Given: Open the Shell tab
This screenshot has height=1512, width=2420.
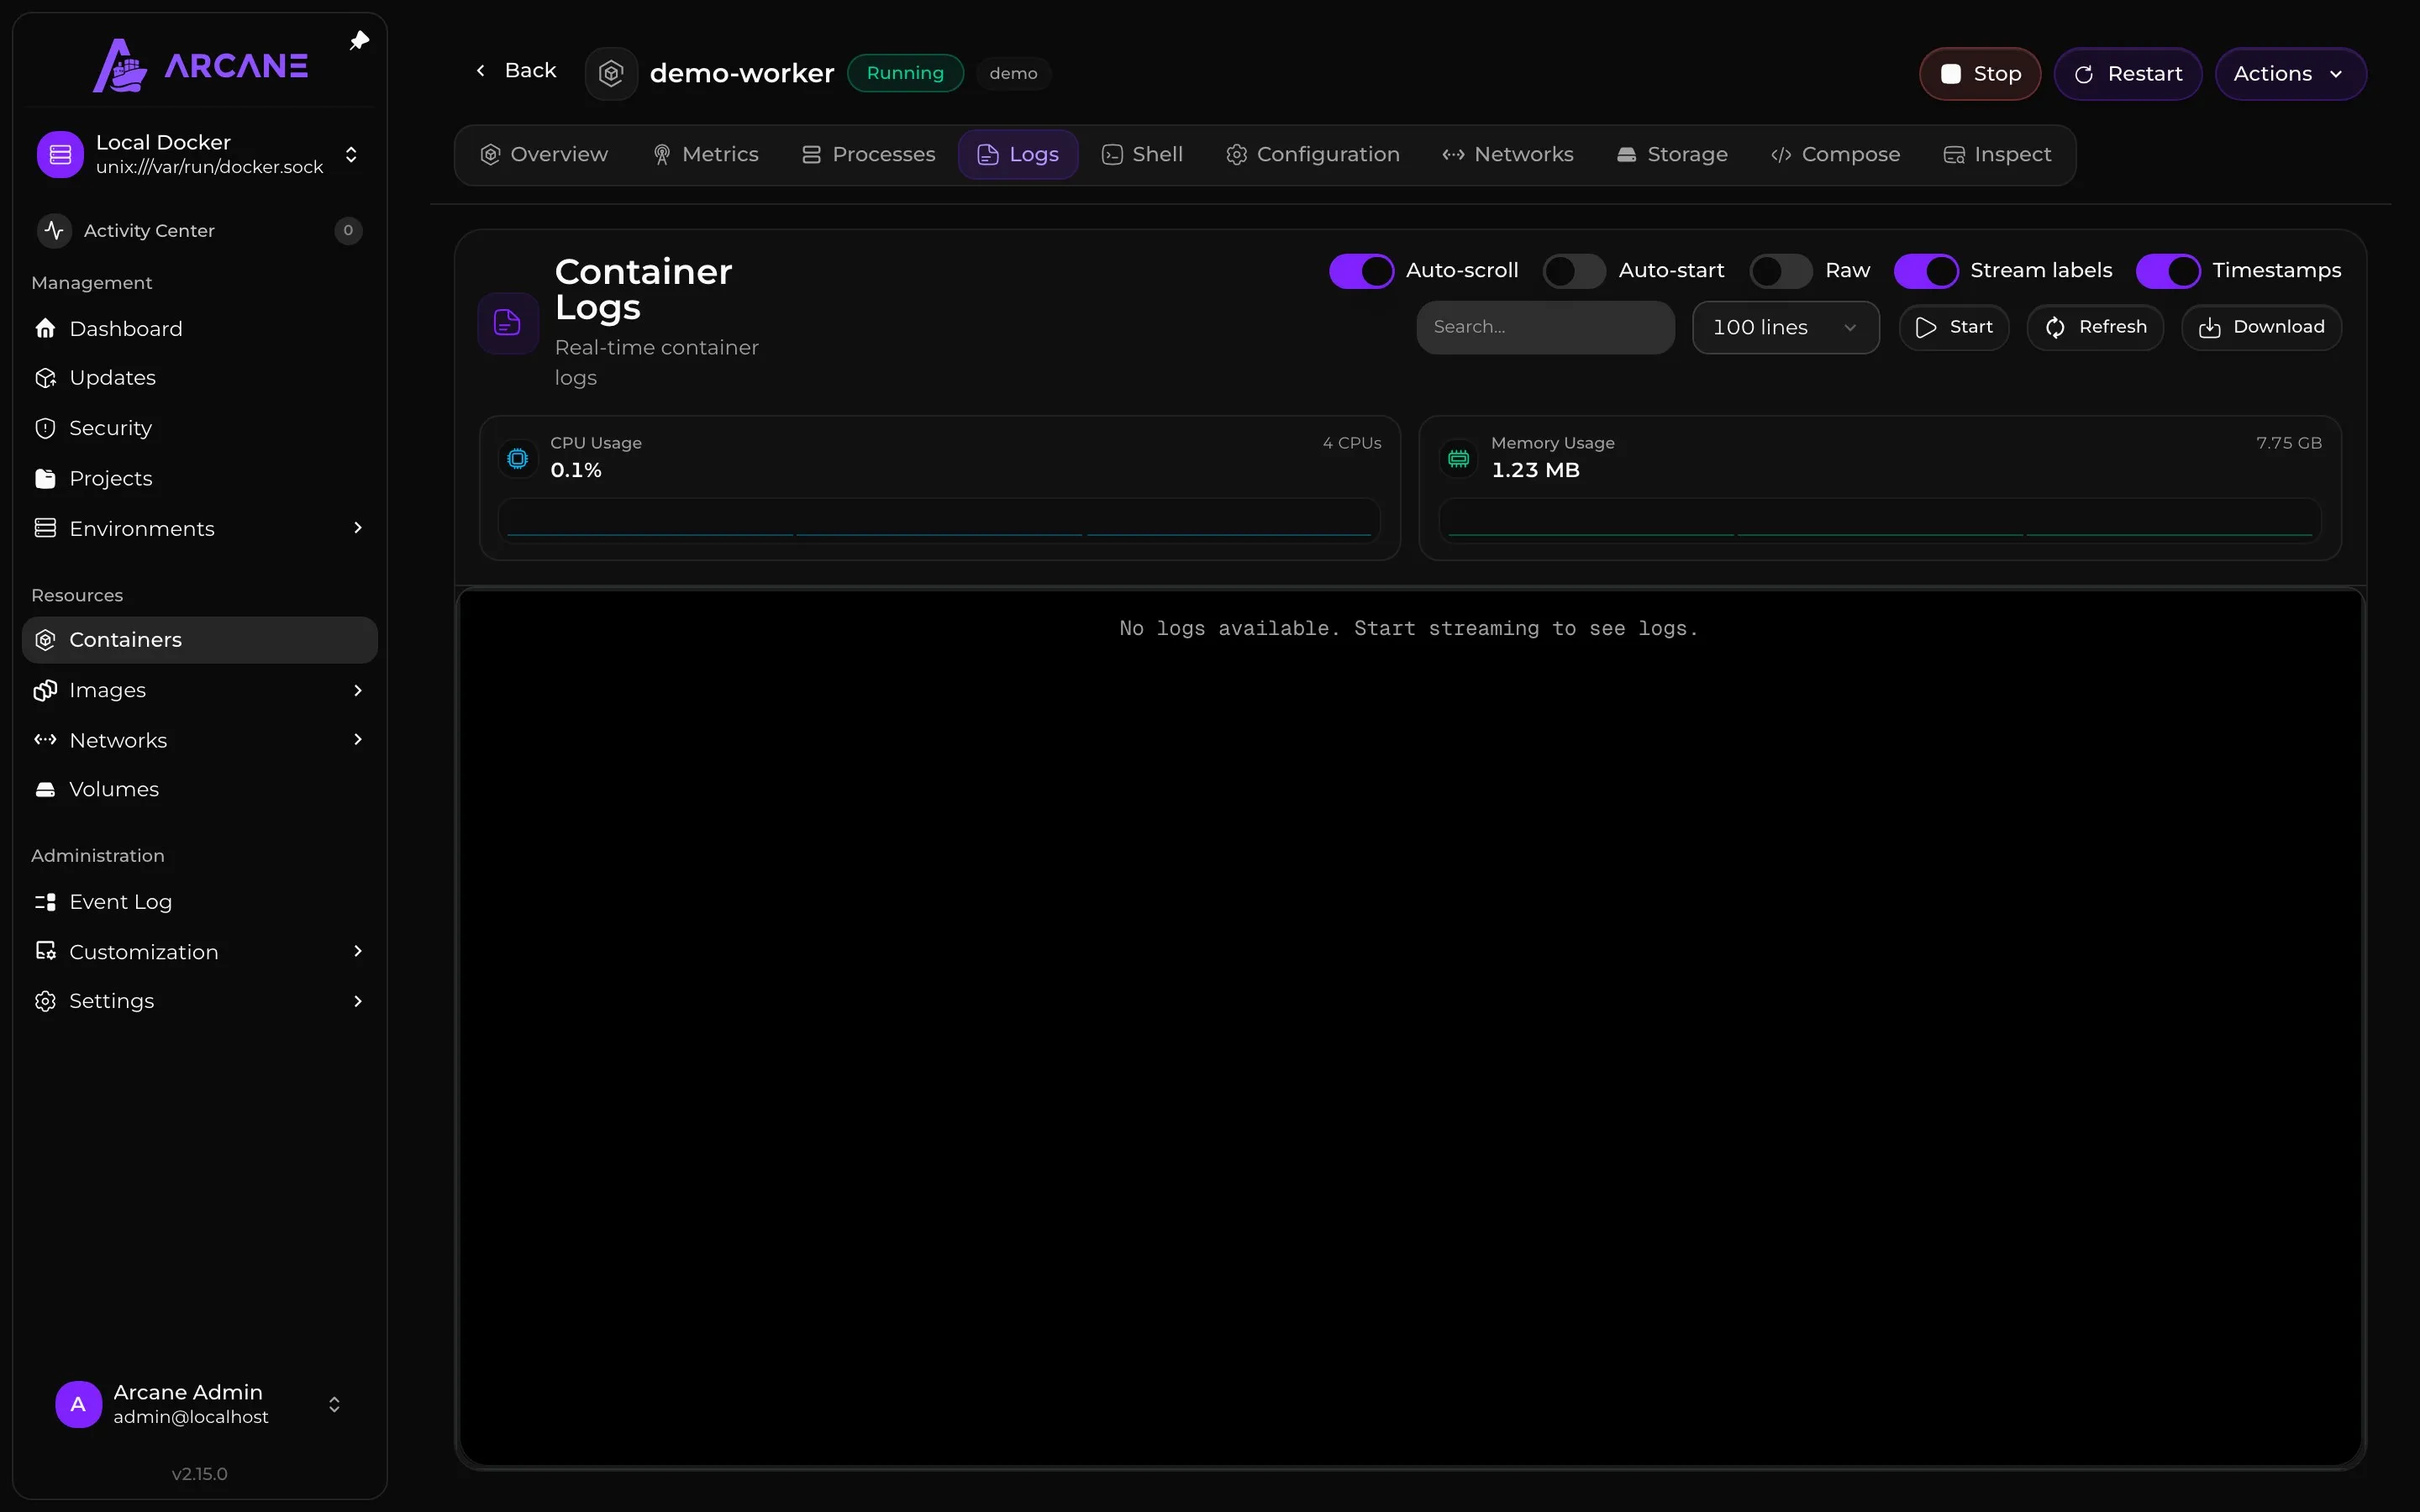Looking at the screenshot, I should click(x=1142, y=155).
